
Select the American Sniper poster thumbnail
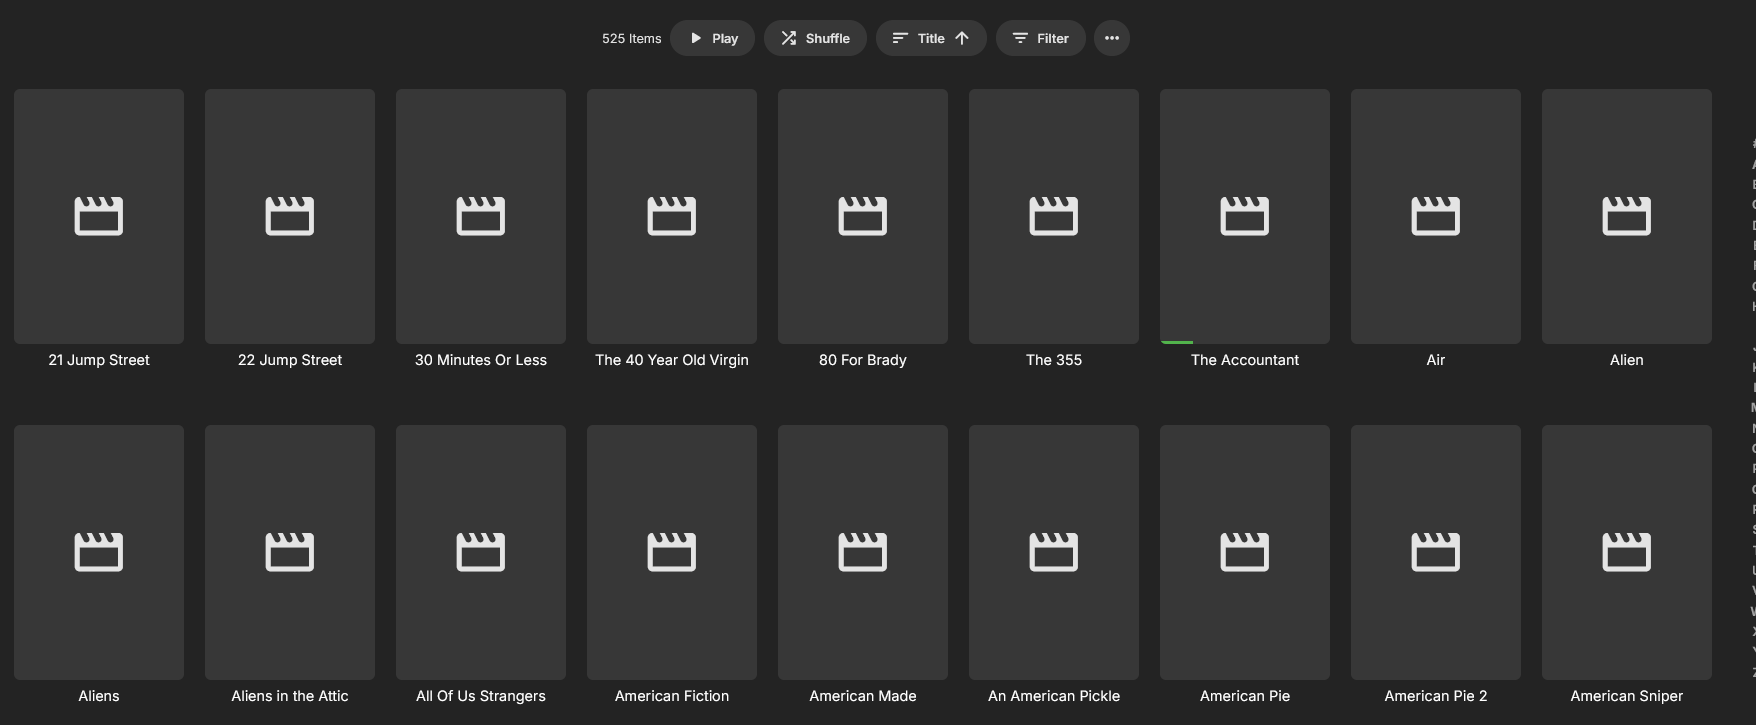pyautogui.click(x=1627, y=552)
